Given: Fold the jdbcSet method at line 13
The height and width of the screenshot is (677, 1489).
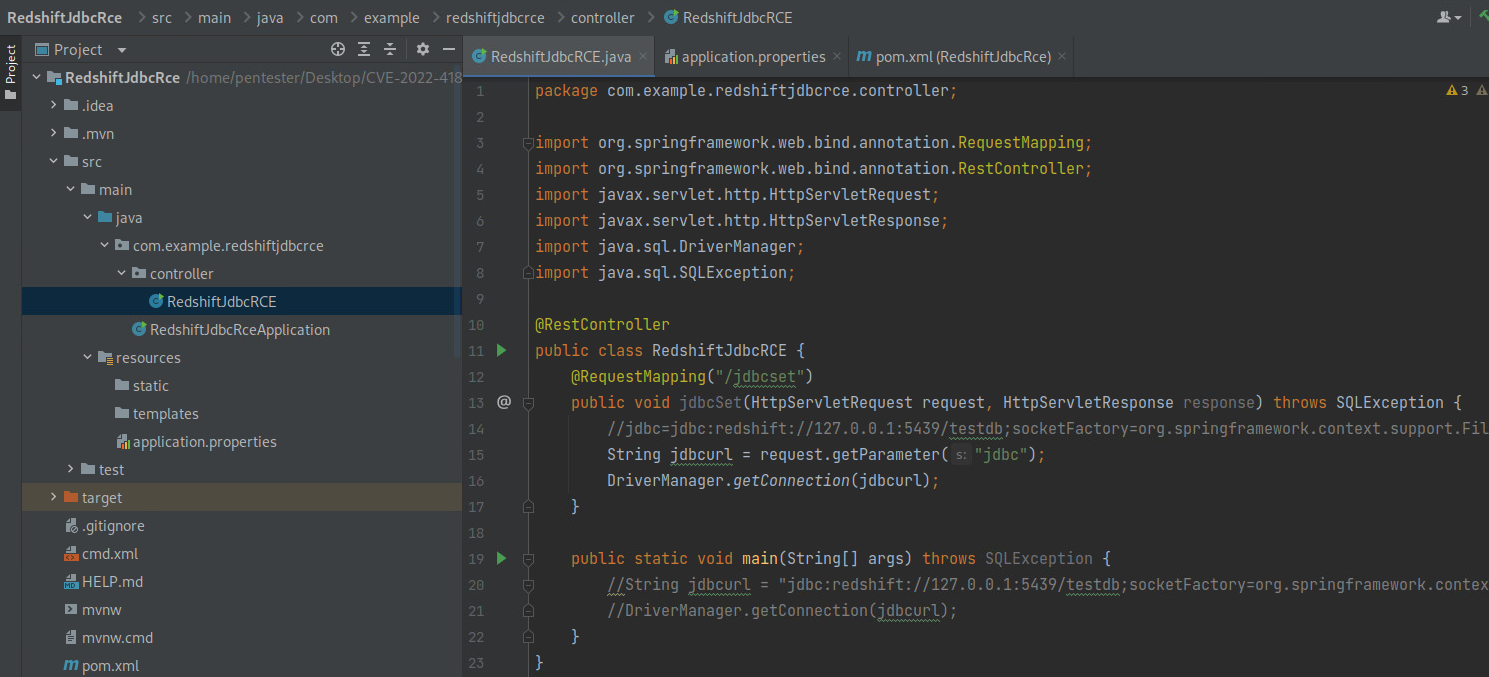Looking at the screenshot, I should click(x=528, y=402).
